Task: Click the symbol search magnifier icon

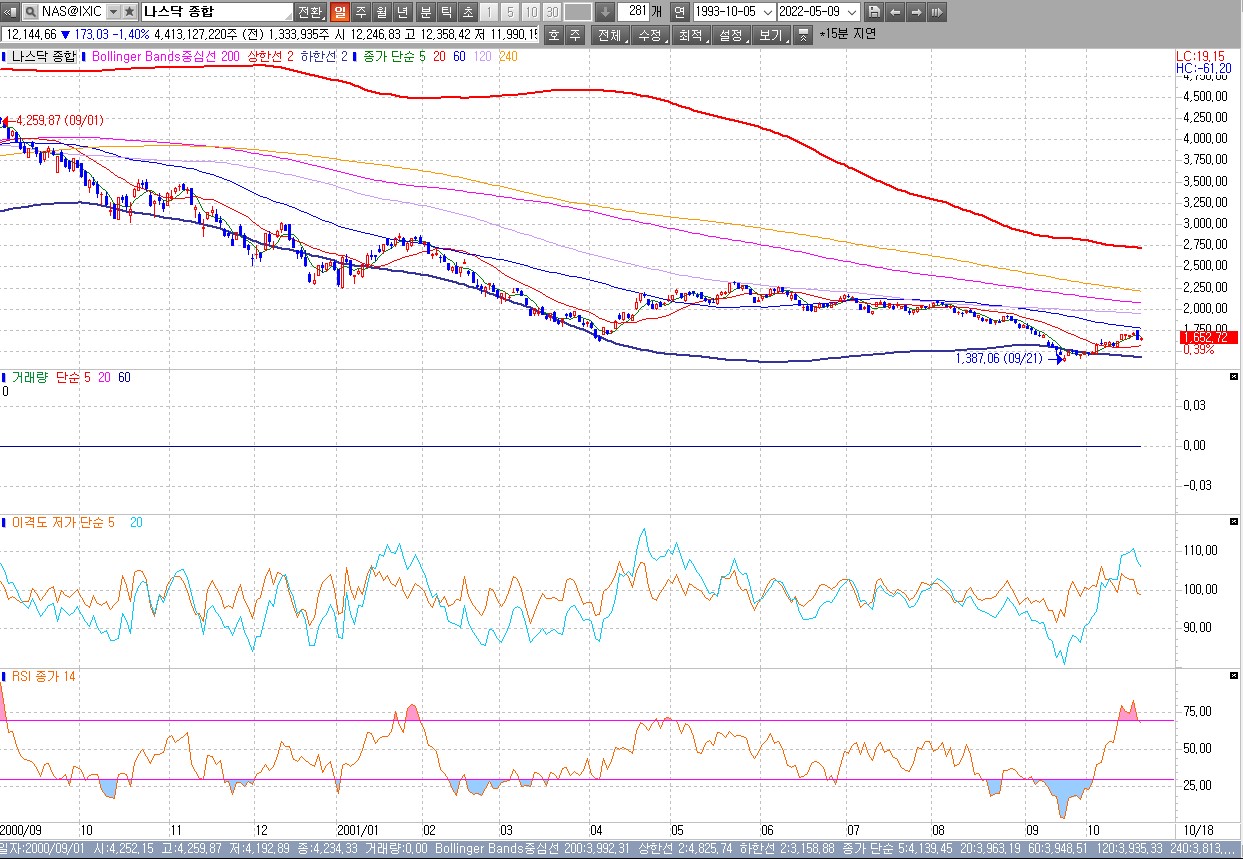Action: (31, 12)
